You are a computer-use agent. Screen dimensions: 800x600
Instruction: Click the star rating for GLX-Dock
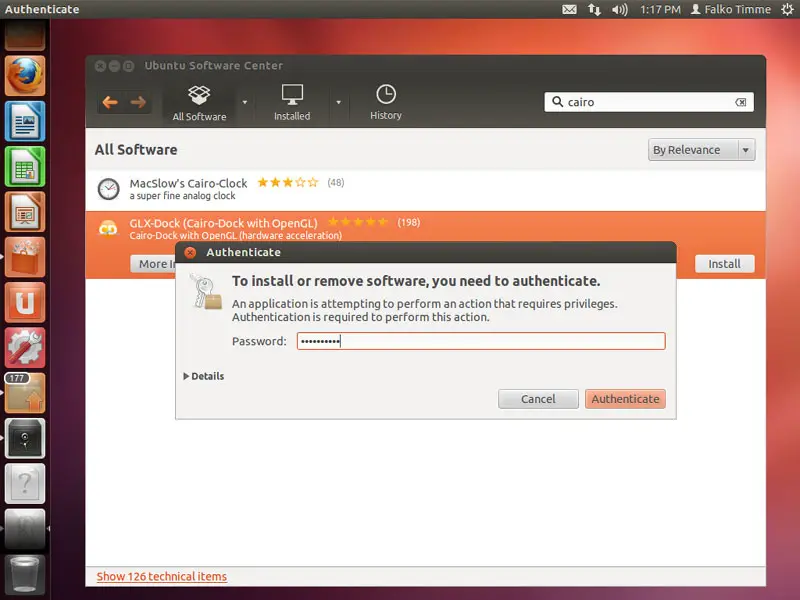(x=358, y=222)
